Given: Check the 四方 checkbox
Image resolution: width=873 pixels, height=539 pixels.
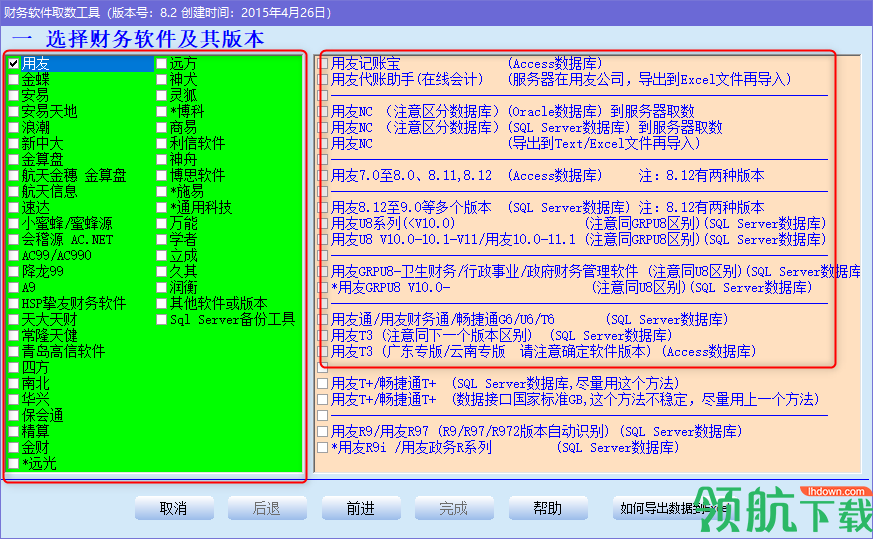Looking at the screenshot, I should coord(14,368).
